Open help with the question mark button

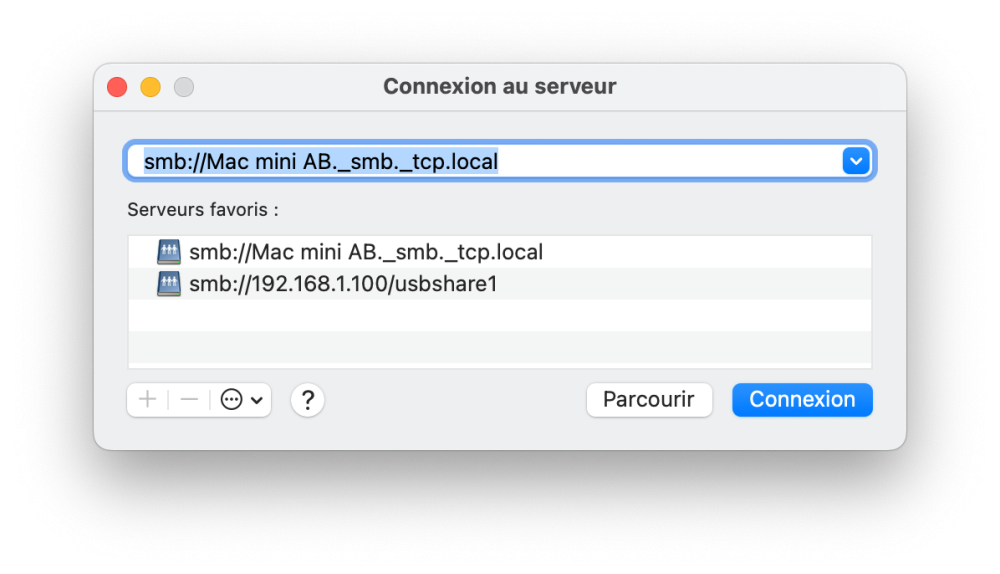coord(308,400)
